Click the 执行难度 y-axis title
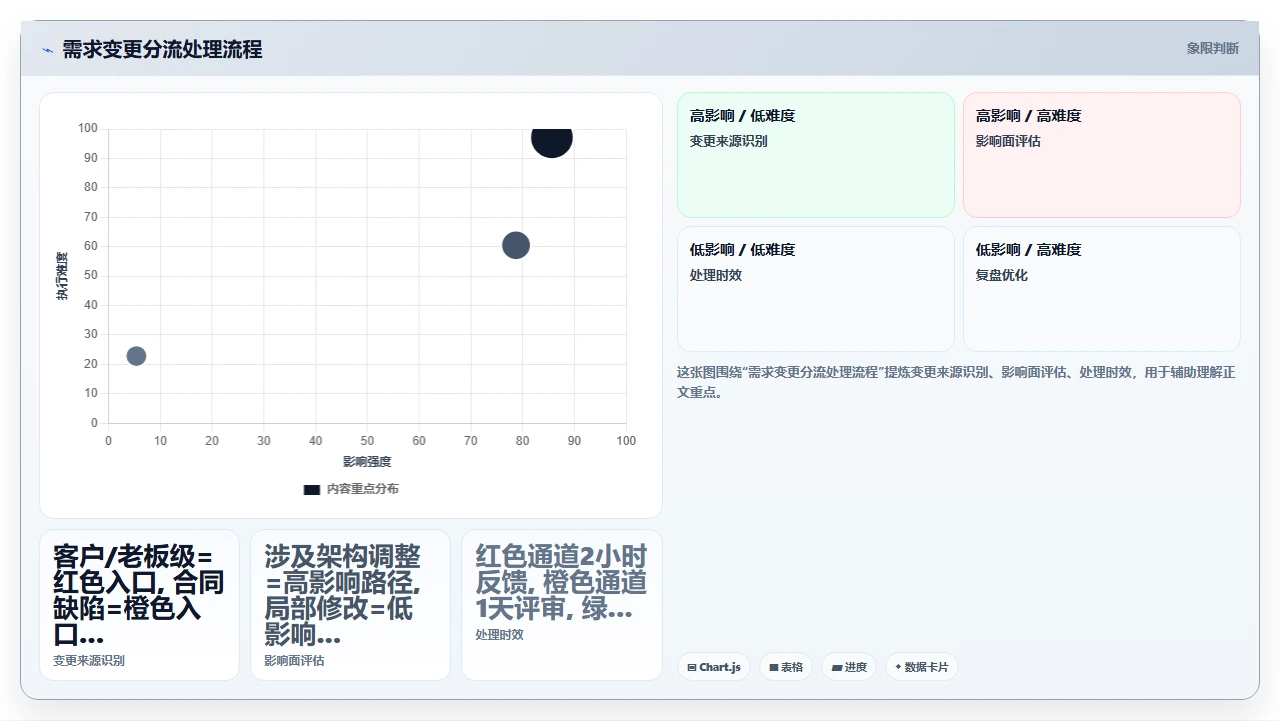 click(62, 276)
